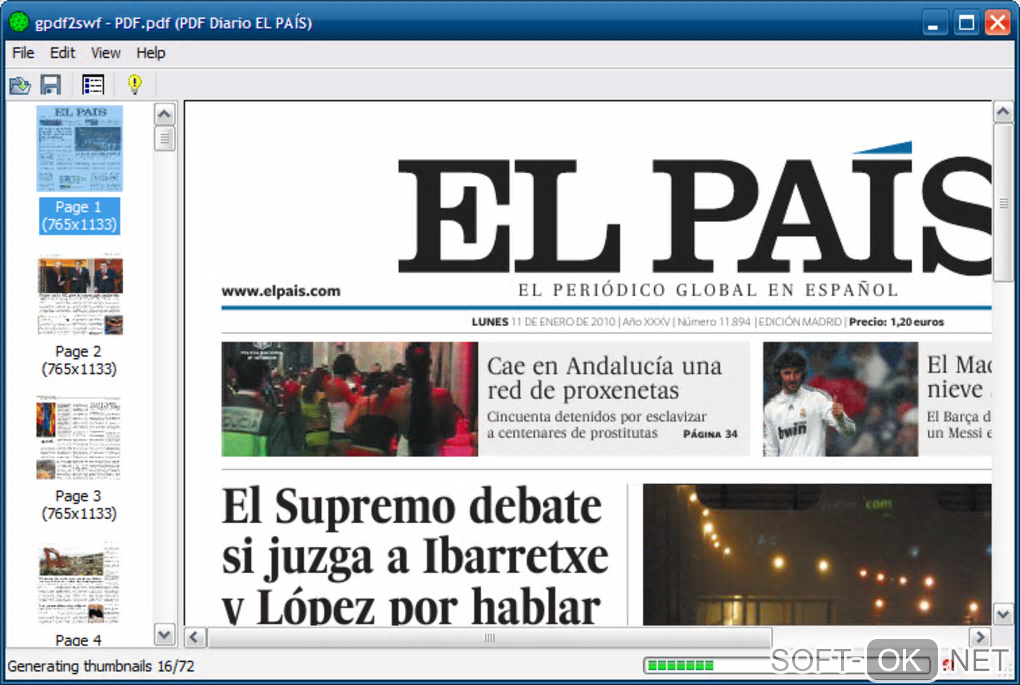
Task: Open a PDF file with the folder icon
Action: point(20,85)
